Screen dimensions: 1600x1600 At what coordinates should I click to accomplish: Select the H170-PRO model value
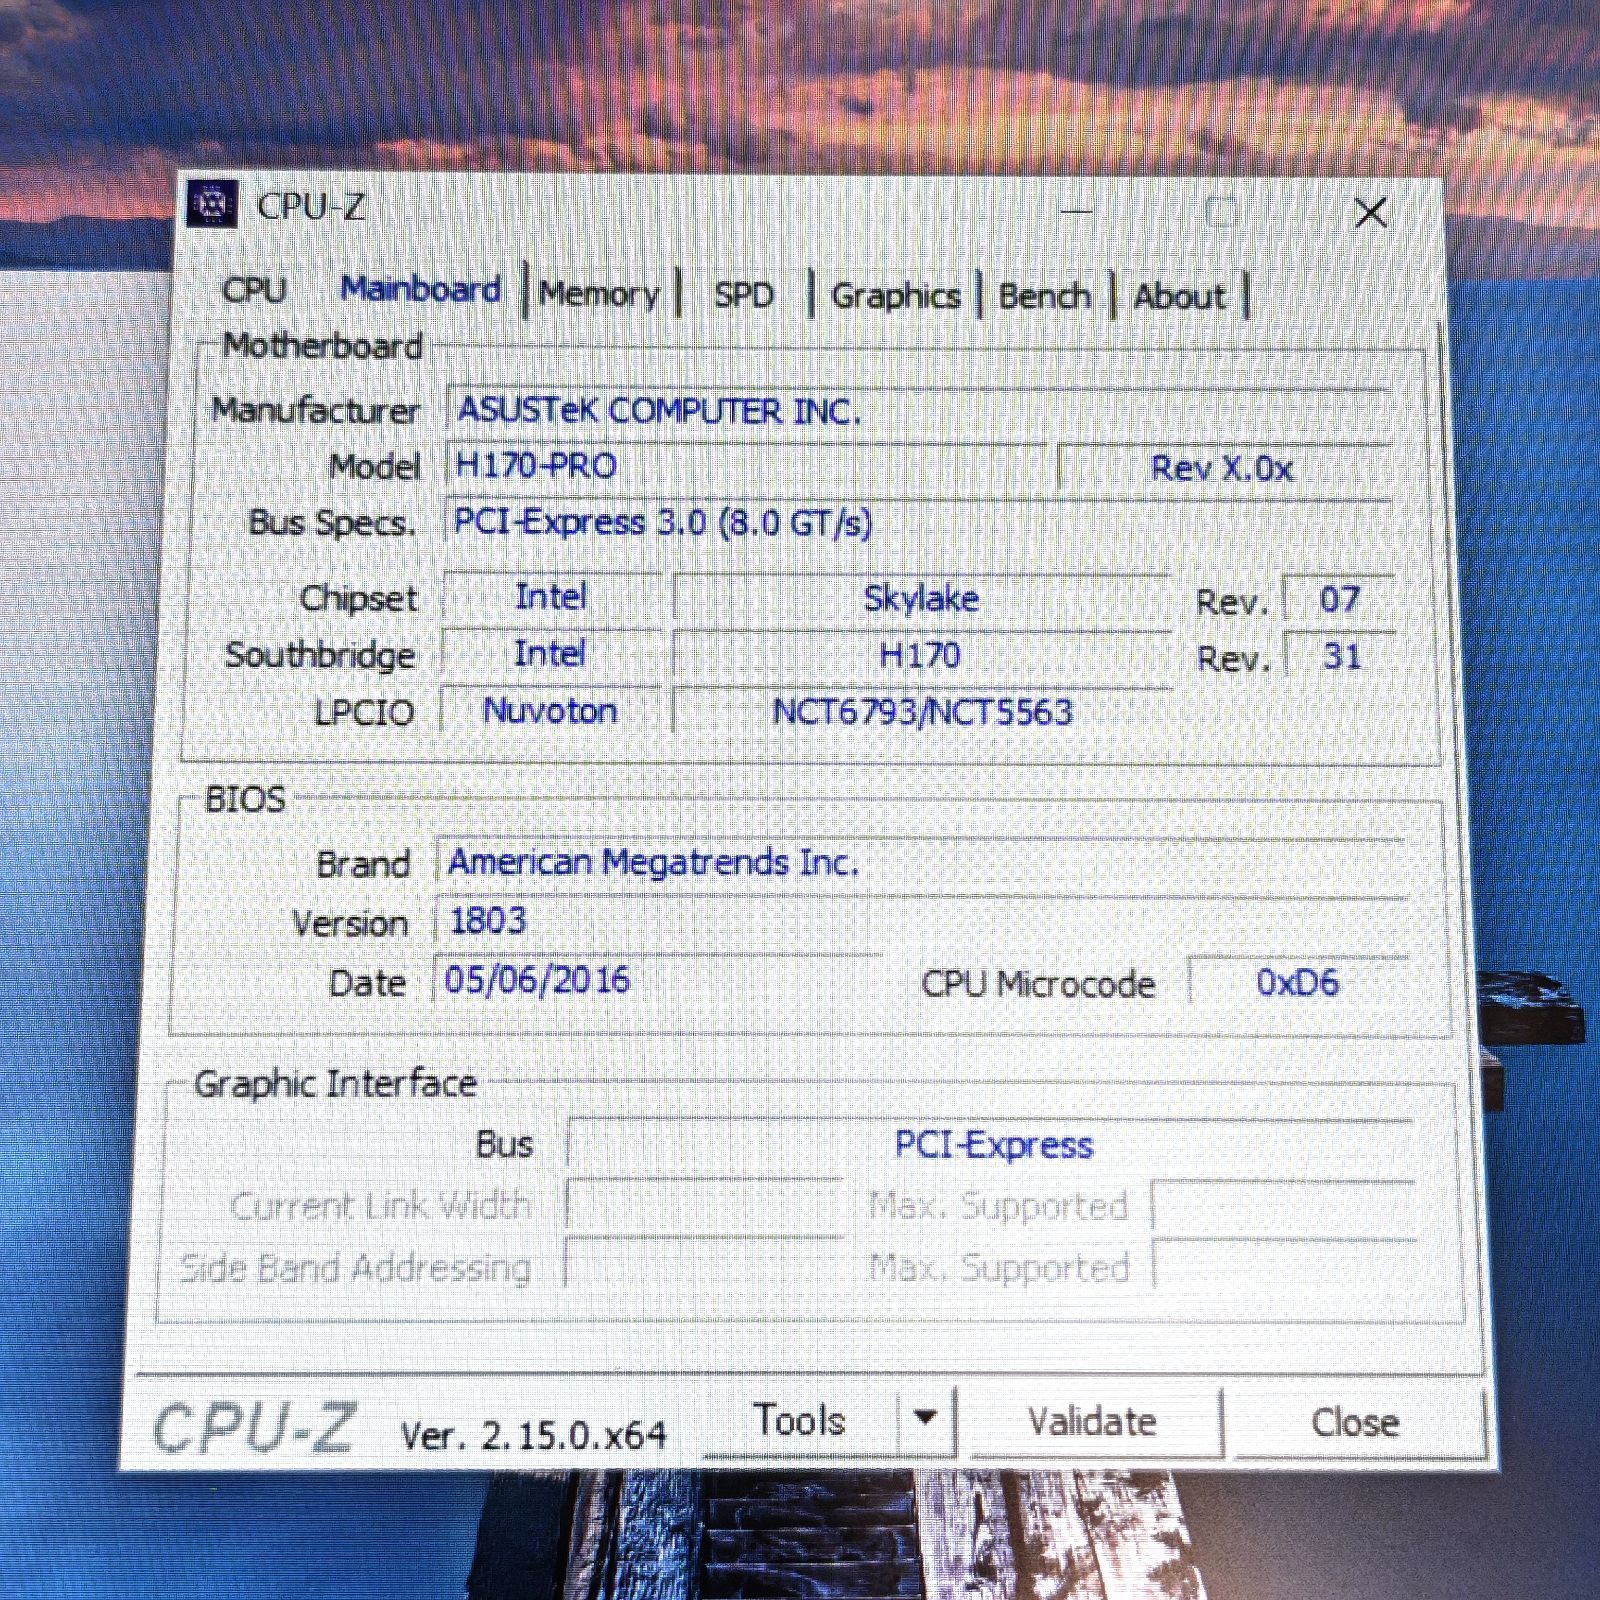(746, 466)
